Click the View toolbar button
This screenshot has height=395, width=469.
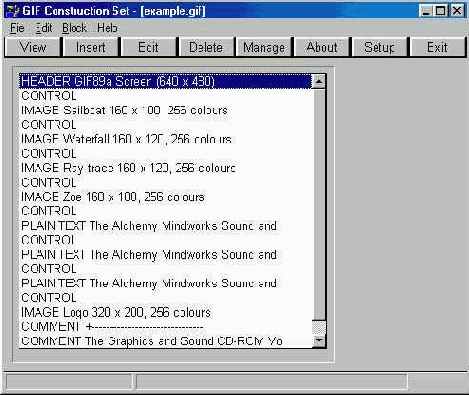(33, 47)
